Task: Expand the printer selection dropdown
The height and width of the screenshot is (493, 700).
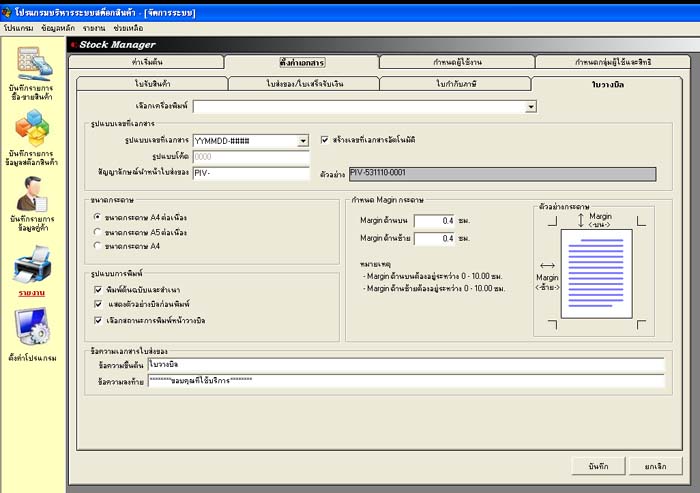Action: click(x=531, y=105)
